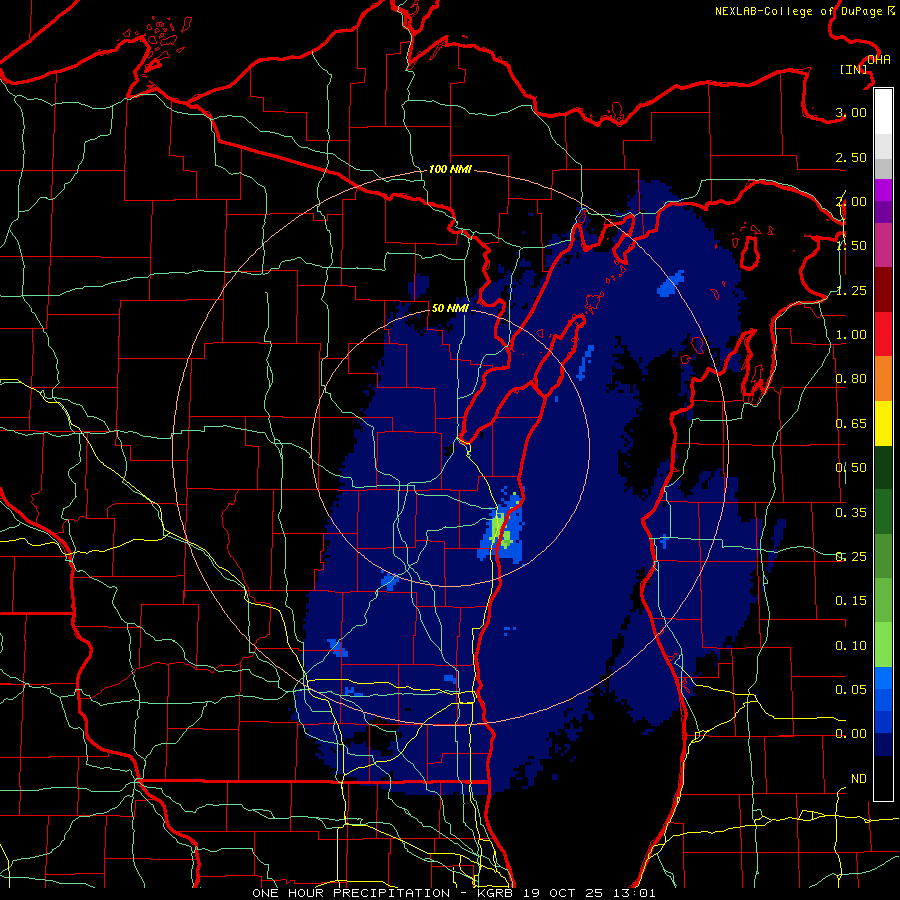Pick the dark red legend swatch
900x900 pixels.
pyautogui.click(x=883, y=290)
